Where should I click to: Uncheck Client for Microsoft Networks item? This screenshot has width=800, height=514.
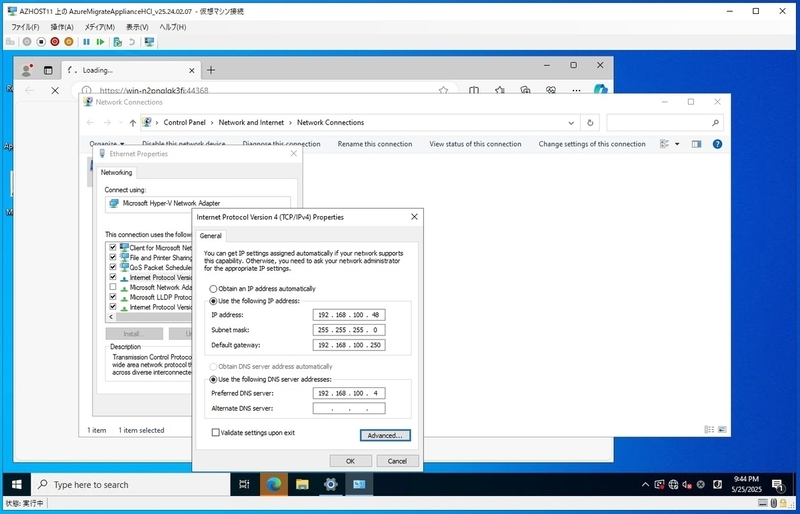[113, 248]
